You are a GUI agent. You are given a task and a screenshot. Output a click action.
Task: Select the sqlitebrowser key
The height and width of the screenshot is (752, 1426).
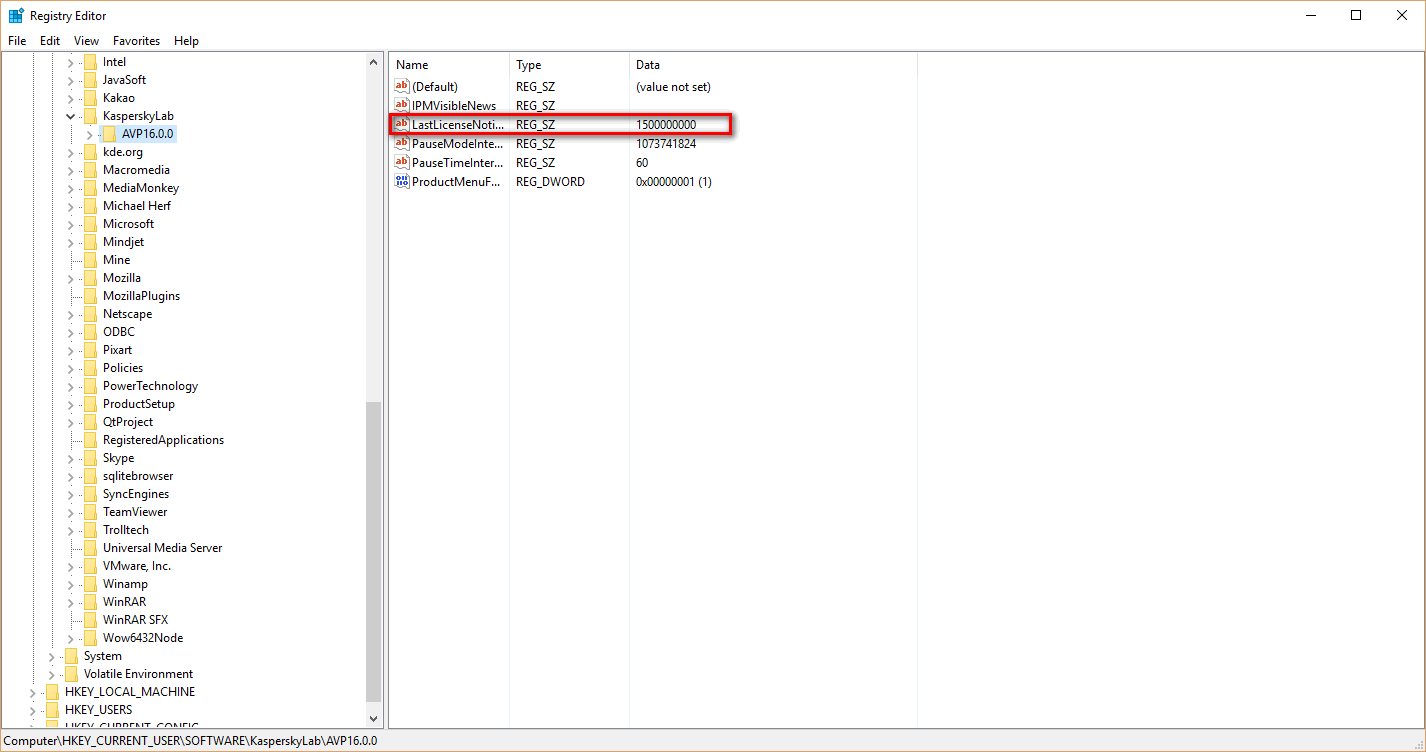click(138, 476)
